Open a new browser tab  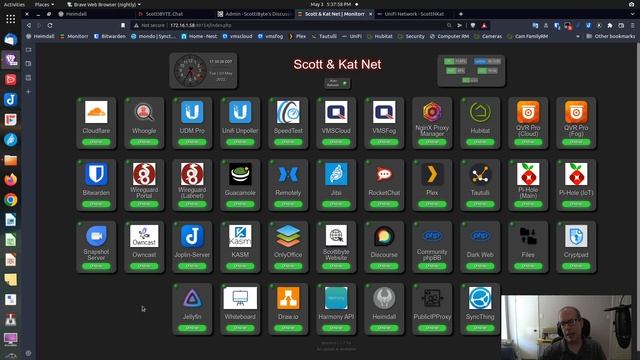click(x=461, y=14)
